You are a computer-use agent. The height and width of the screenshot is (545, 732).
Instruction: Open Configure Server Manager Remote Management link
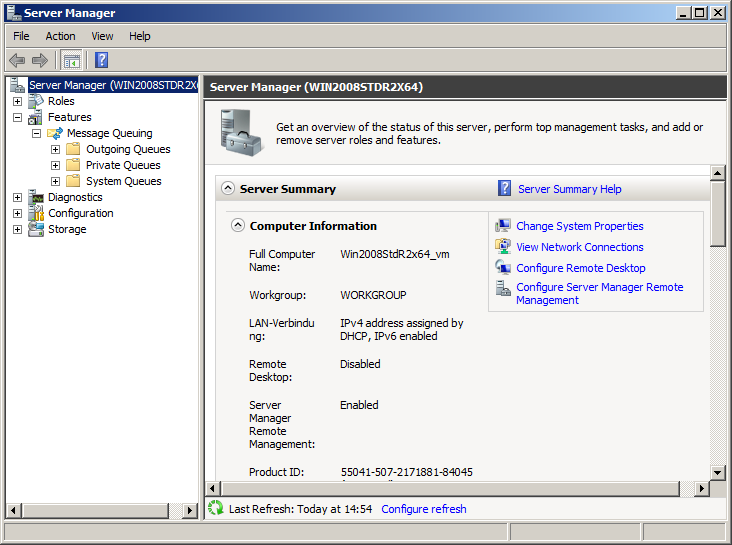tap(599, 293)
